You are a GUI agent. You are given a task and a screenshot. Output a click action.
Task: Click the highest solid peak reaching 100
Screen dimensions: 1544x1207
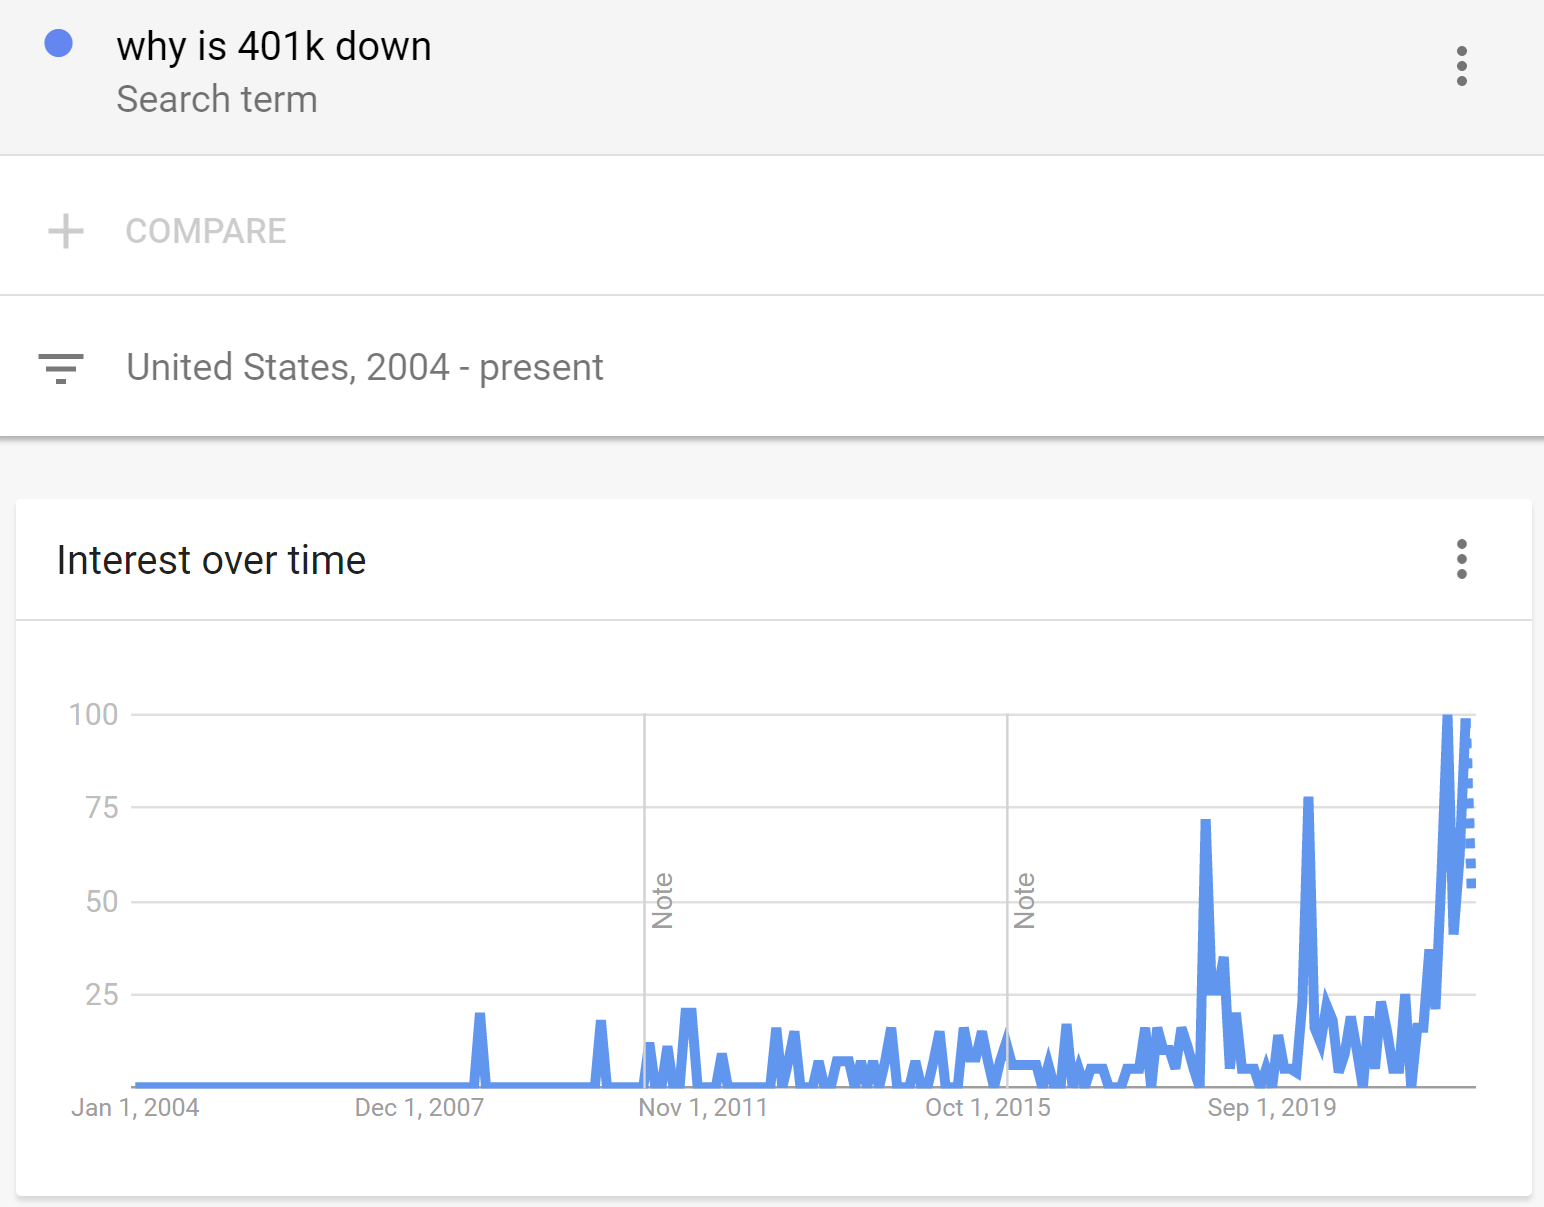click(1447, 720)
